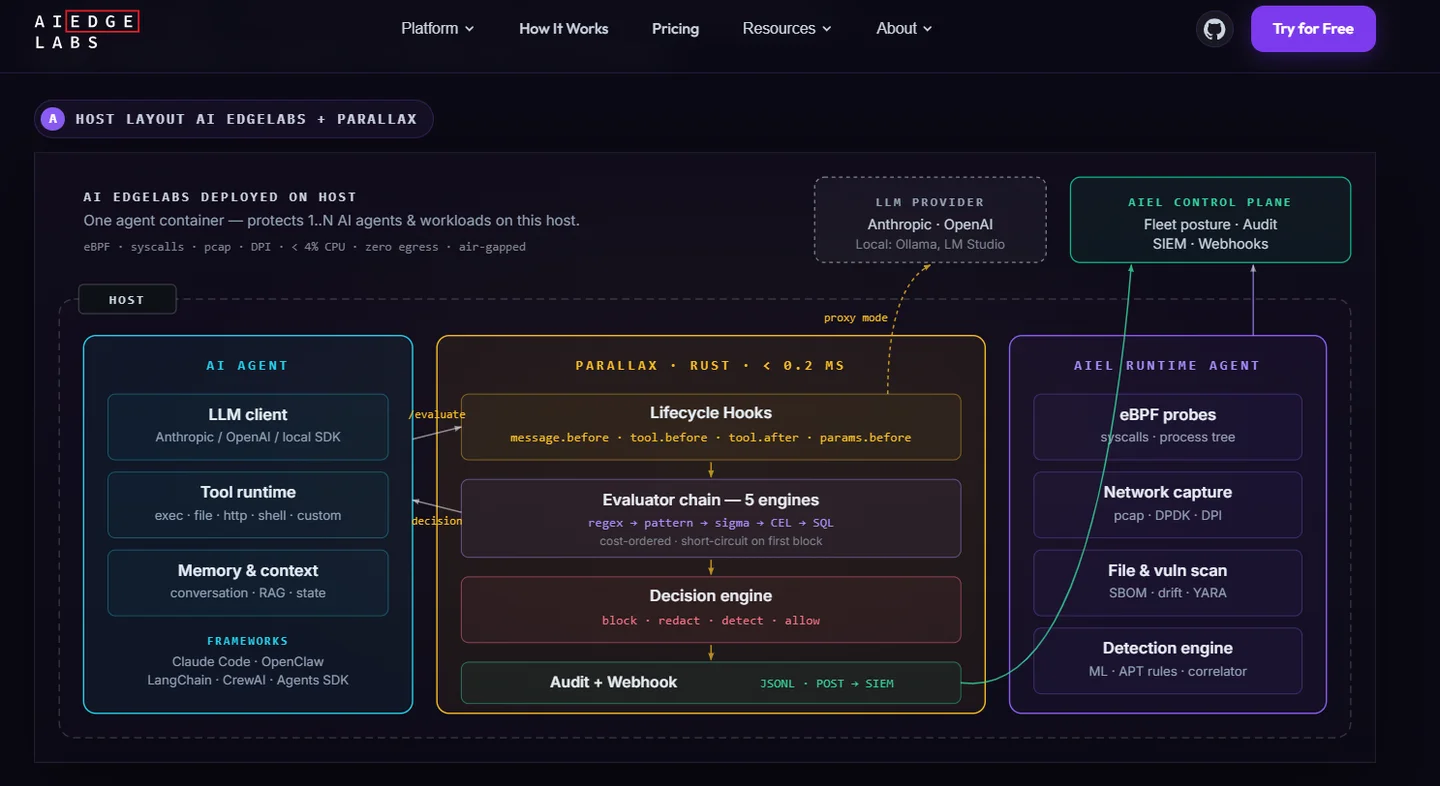Click 'block · redact · detect · allow' text
Viewport: 1440px width, 786px height.
pyautogui.click(x=711, y=621)
